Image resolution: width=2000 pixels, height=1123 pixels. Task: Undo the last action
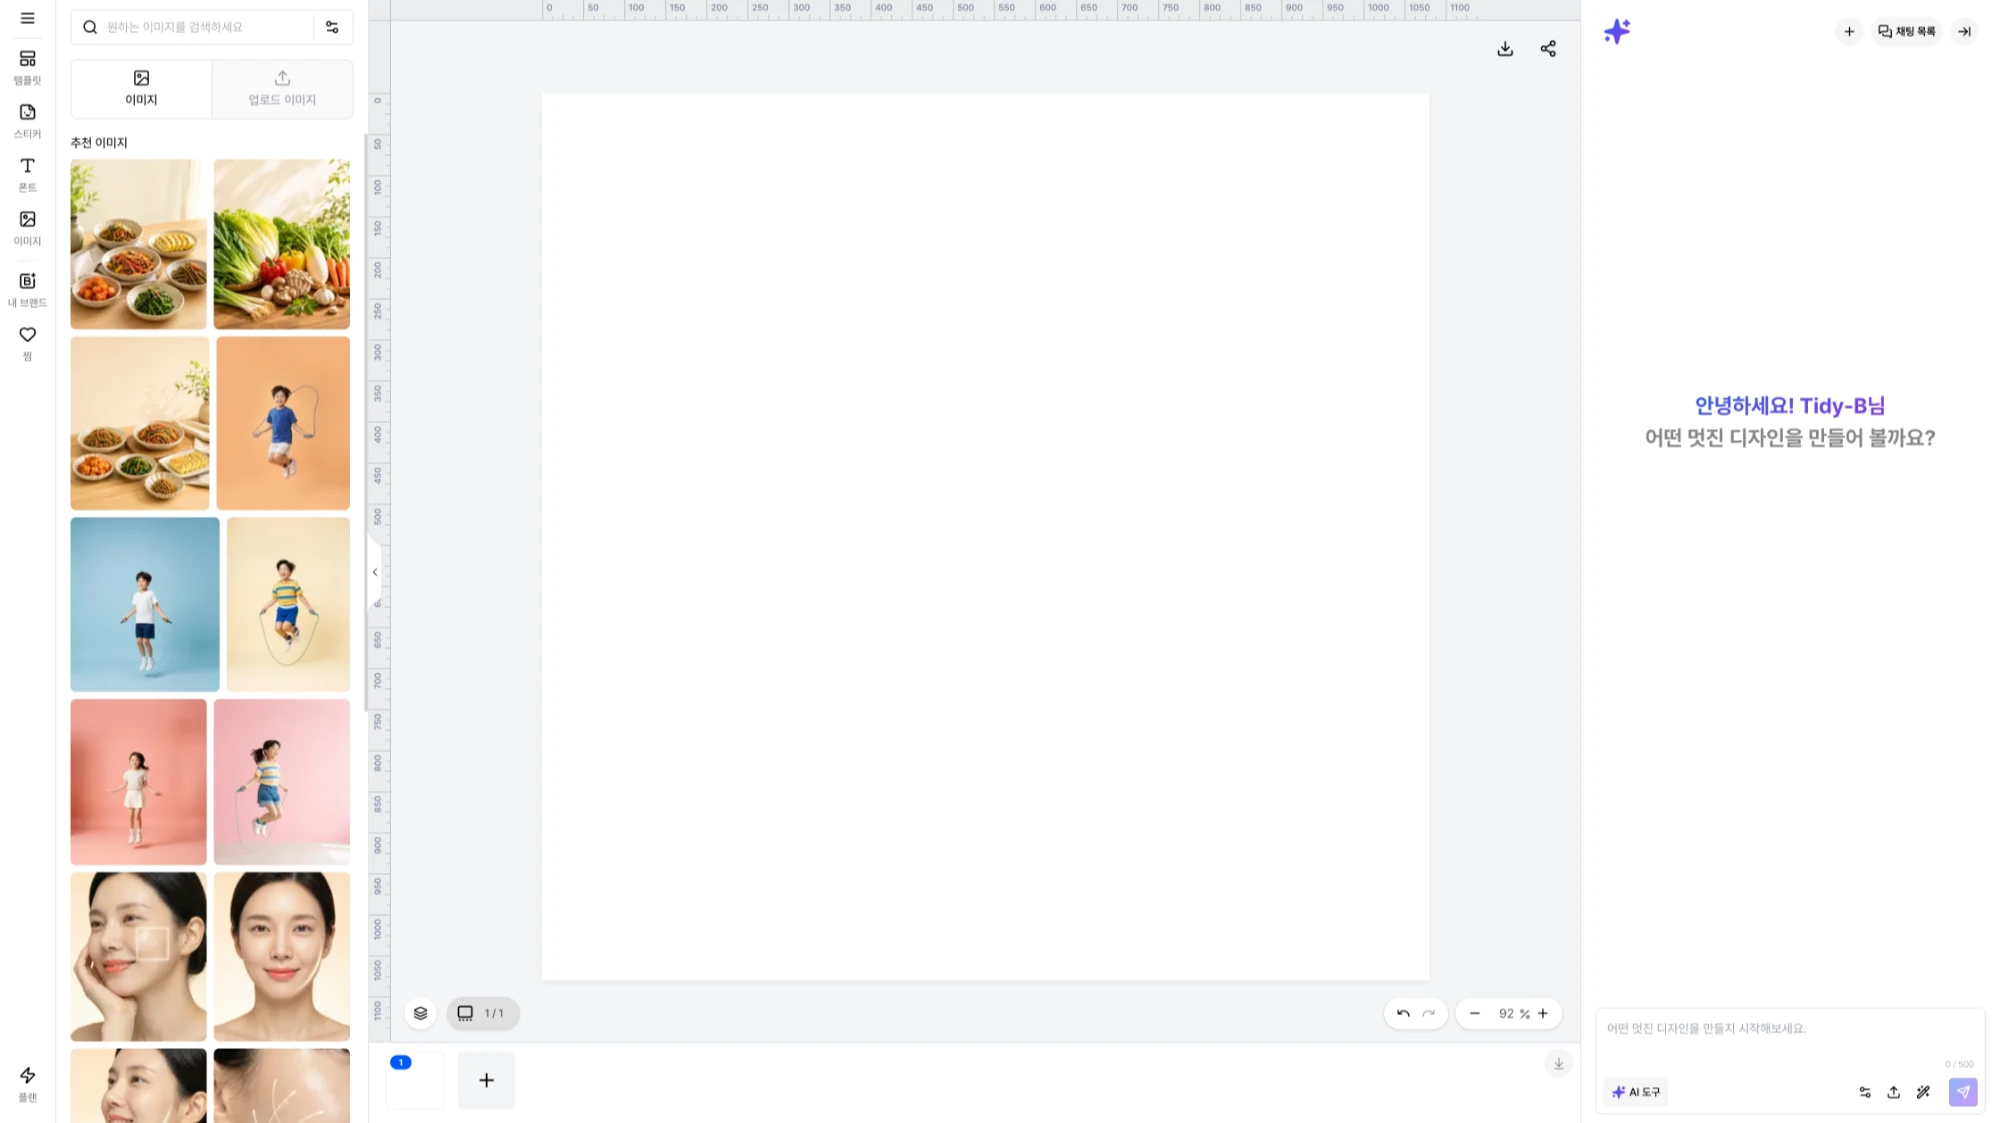pos(1403,1013)
